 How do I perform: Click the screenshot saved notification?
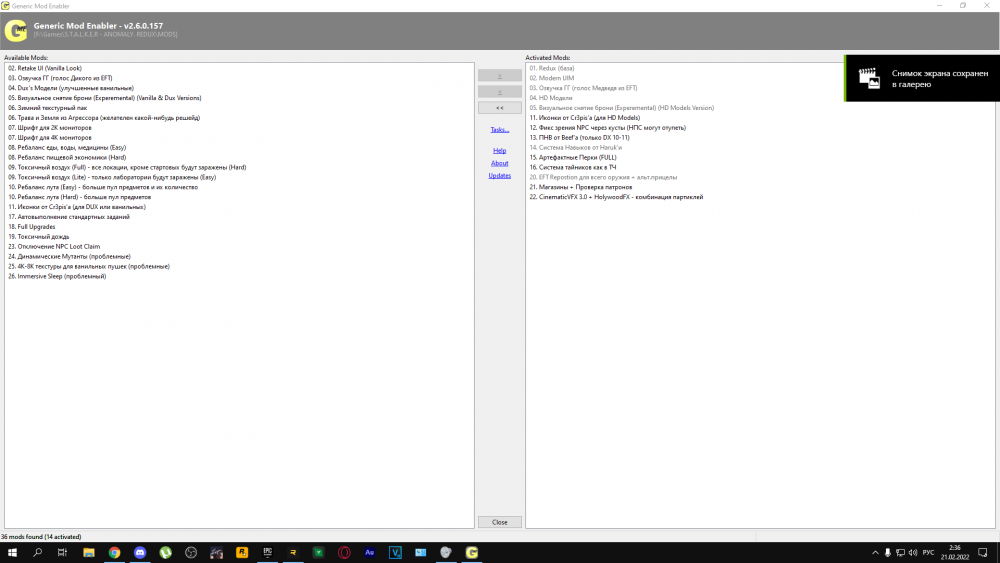[x=922, y=78]
